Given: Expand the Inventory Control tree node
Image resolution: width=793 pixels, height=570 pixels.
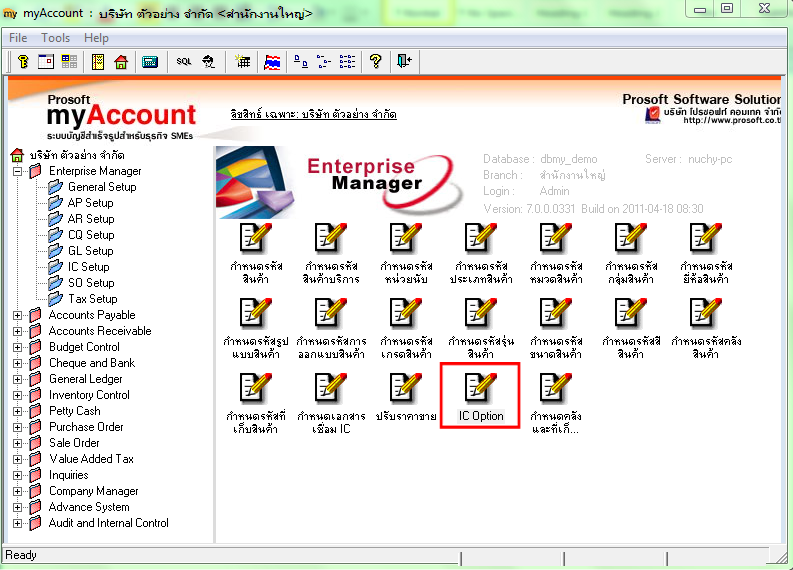Looking at the screenshot, I should 17,395.
